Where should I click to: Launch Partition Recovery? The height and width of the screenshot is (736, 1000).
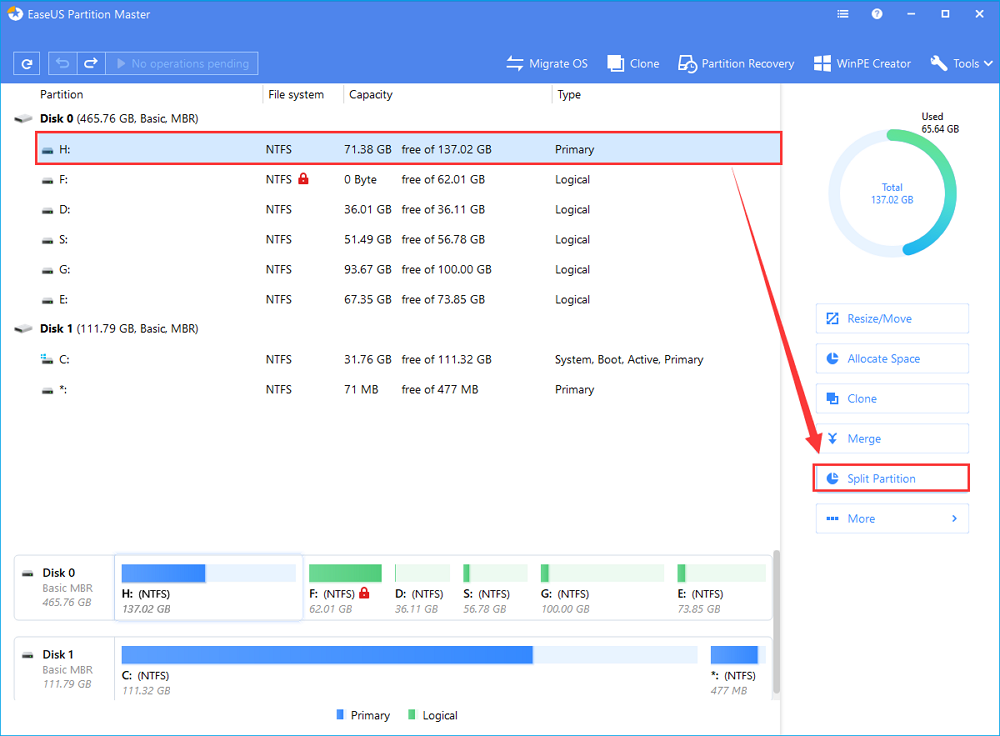point(736,64)
